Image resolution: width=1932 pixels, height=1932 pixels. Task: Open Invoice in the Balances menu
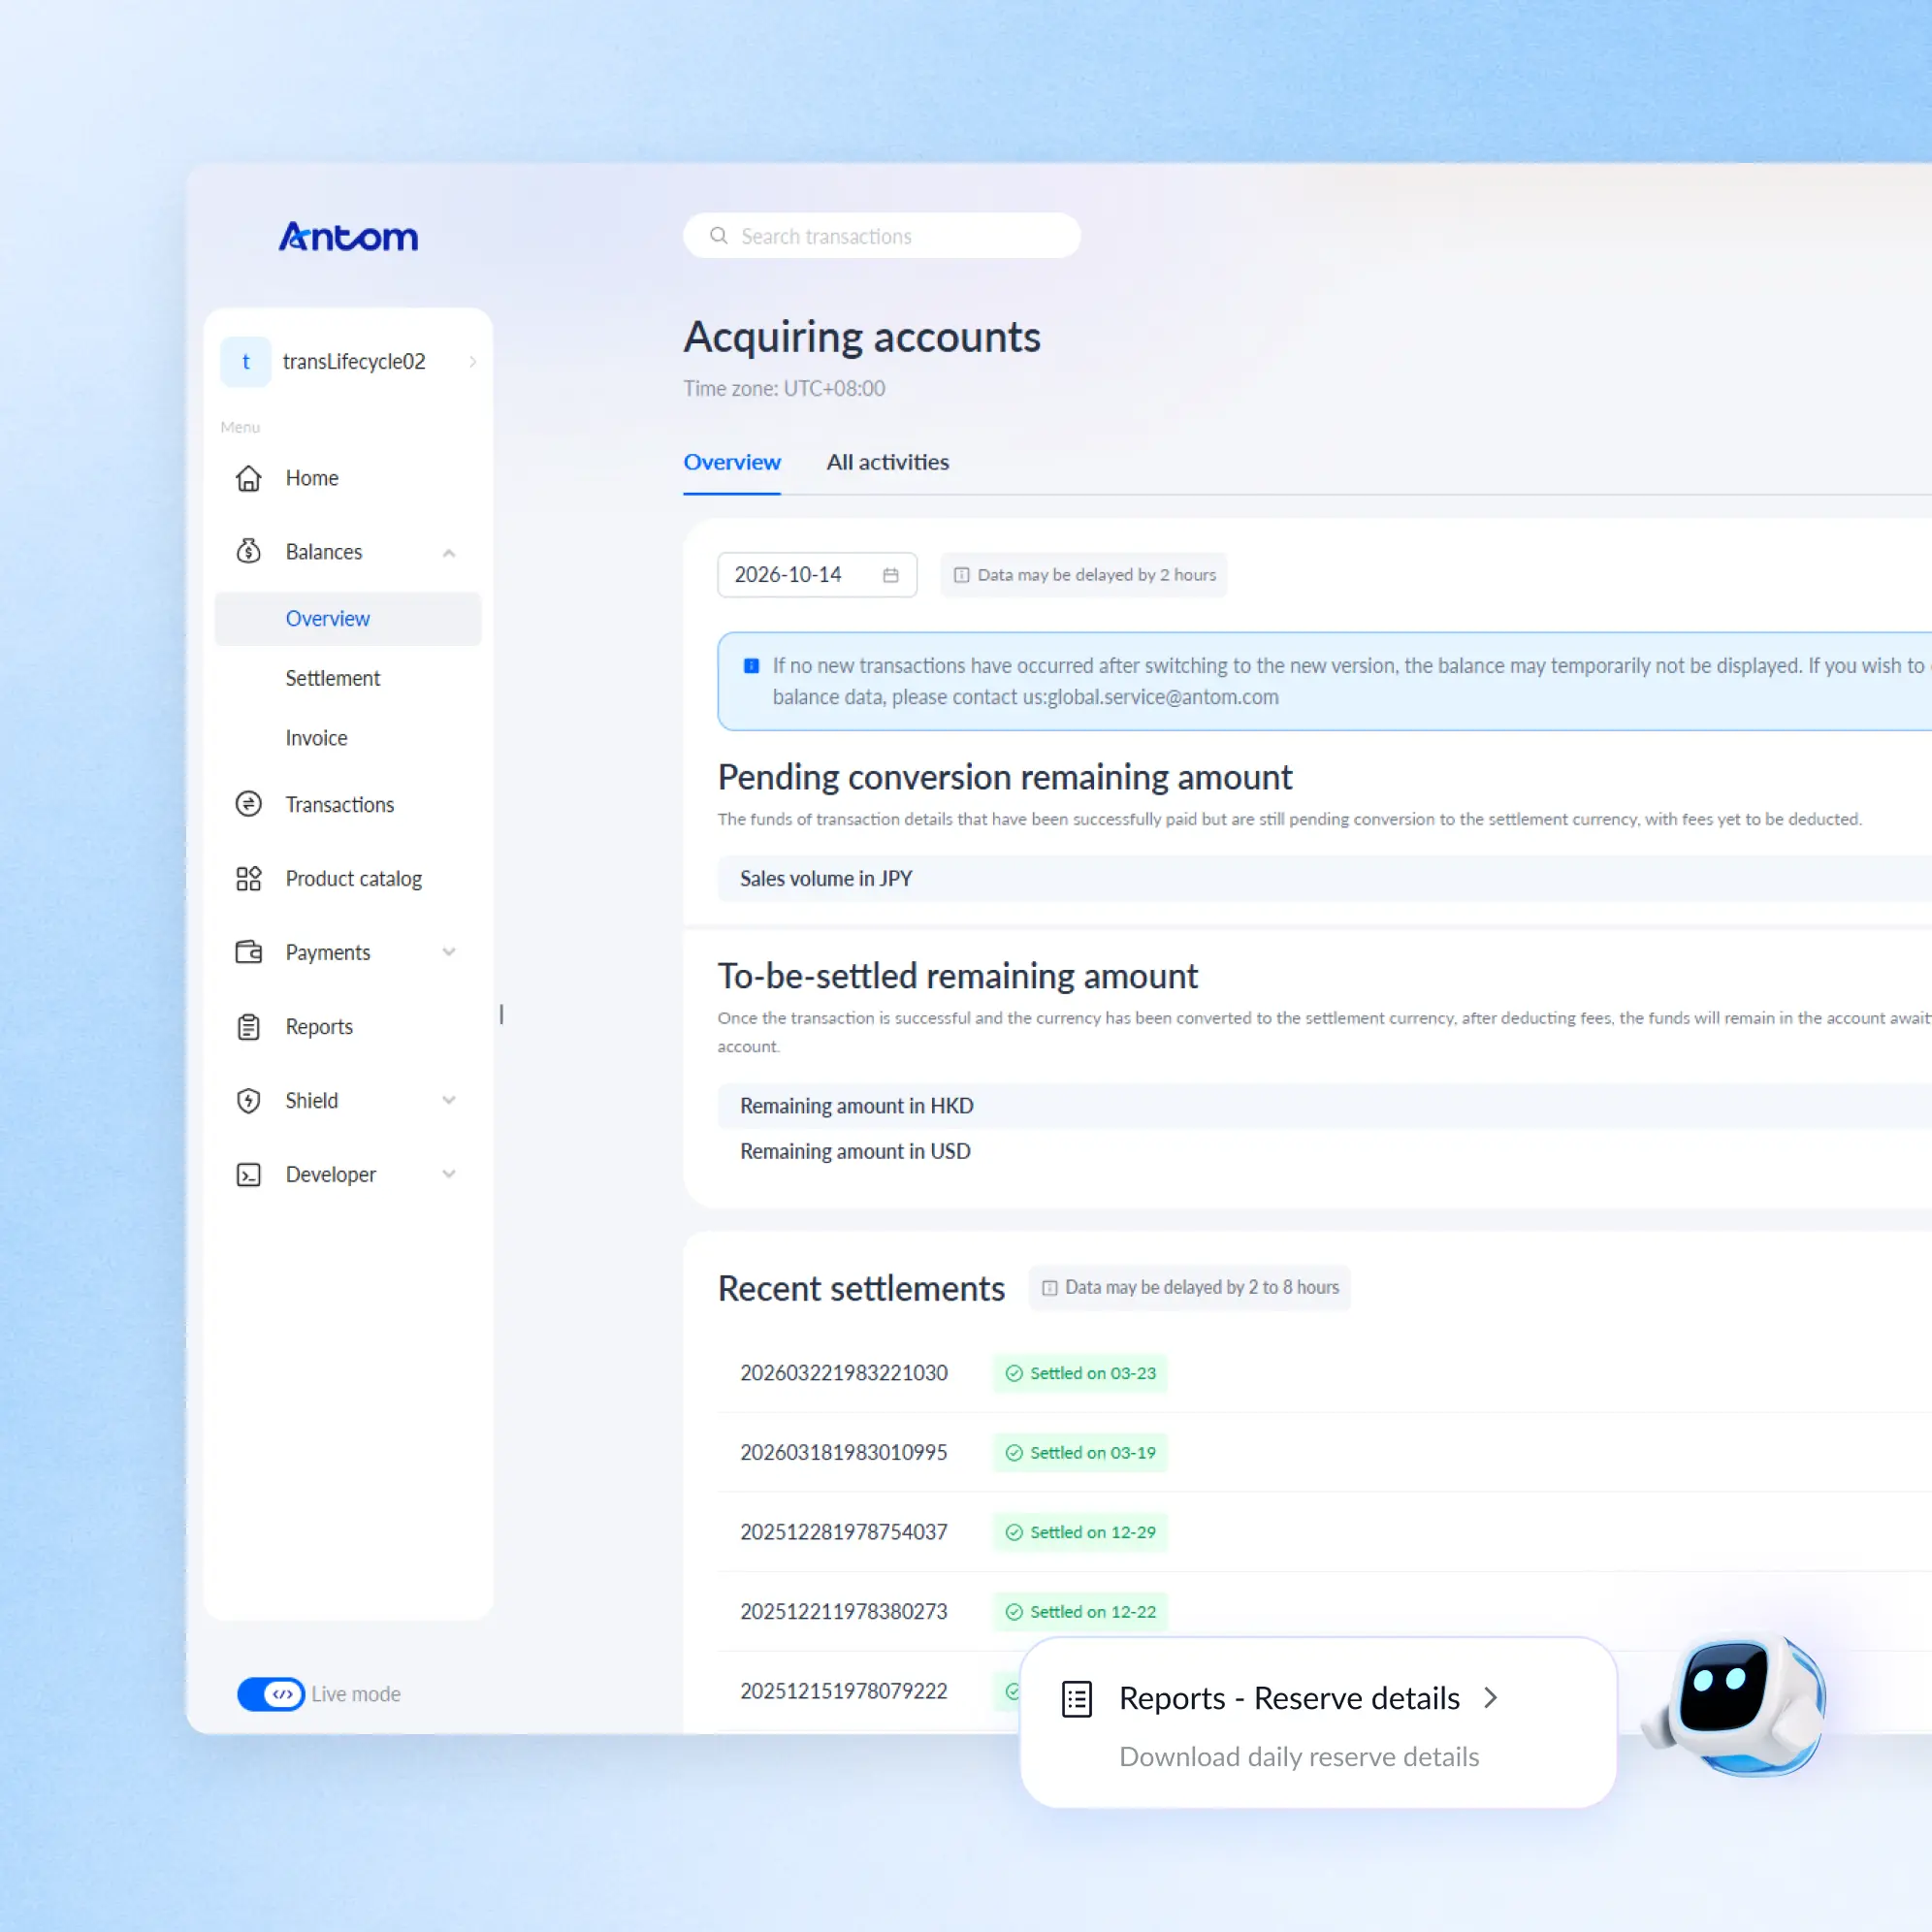point(316,738)
